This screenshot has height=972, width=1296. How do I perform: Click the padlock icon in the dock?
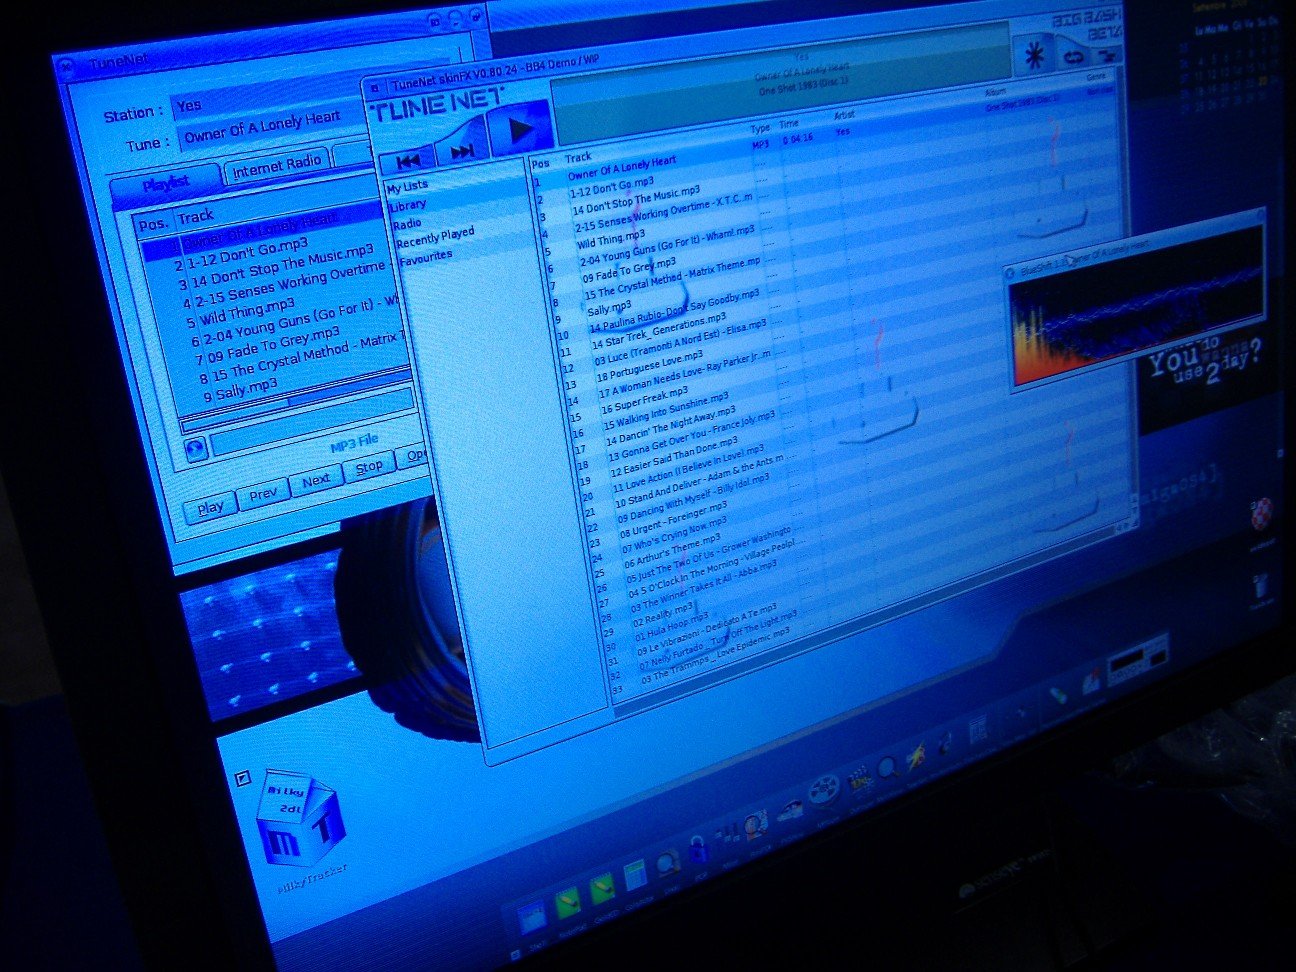[x=698, y=850]
